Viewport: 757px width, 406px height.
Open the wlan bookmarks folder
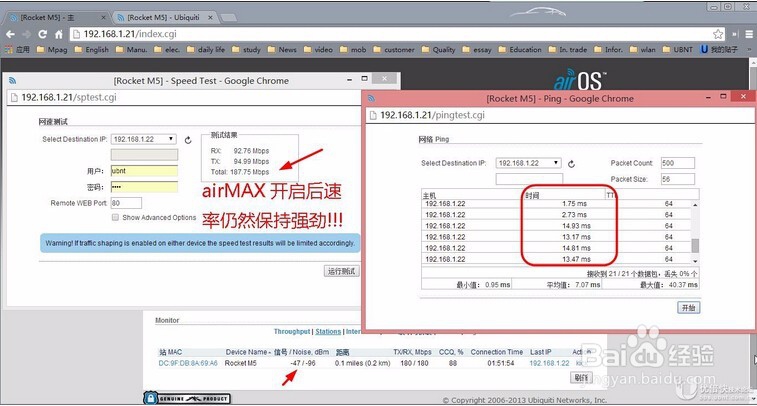(x=643, y=49)
